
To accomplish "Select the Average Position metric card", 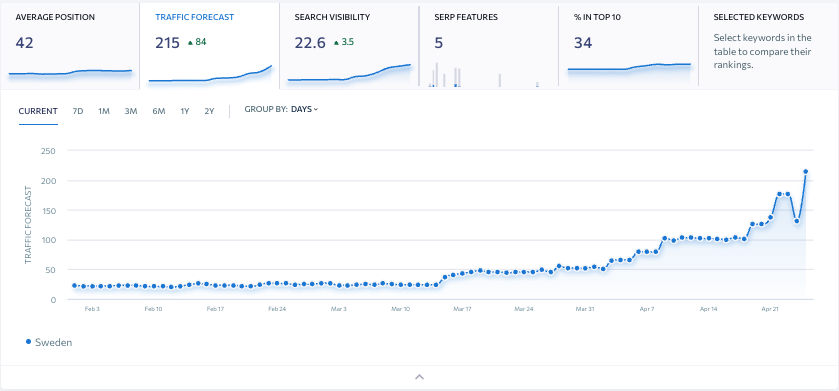I will pyautogui.click(x=70, y=45).
